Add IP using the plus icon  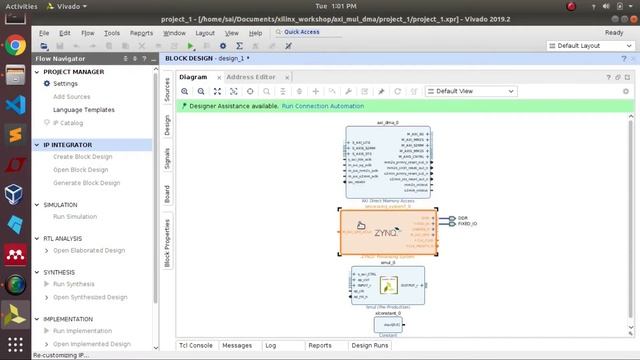click(x=316, y=91)
